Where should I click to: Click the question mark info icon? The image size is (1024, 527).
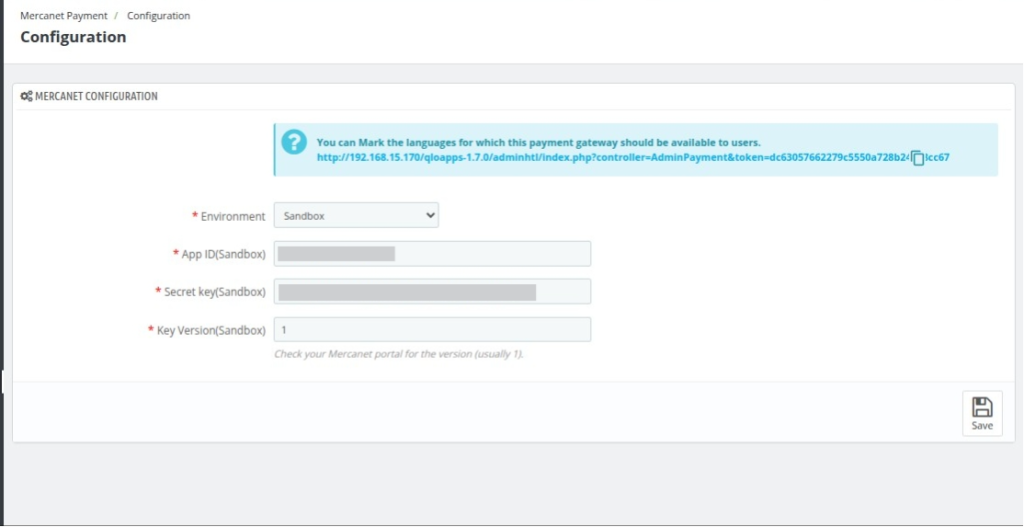295,142
